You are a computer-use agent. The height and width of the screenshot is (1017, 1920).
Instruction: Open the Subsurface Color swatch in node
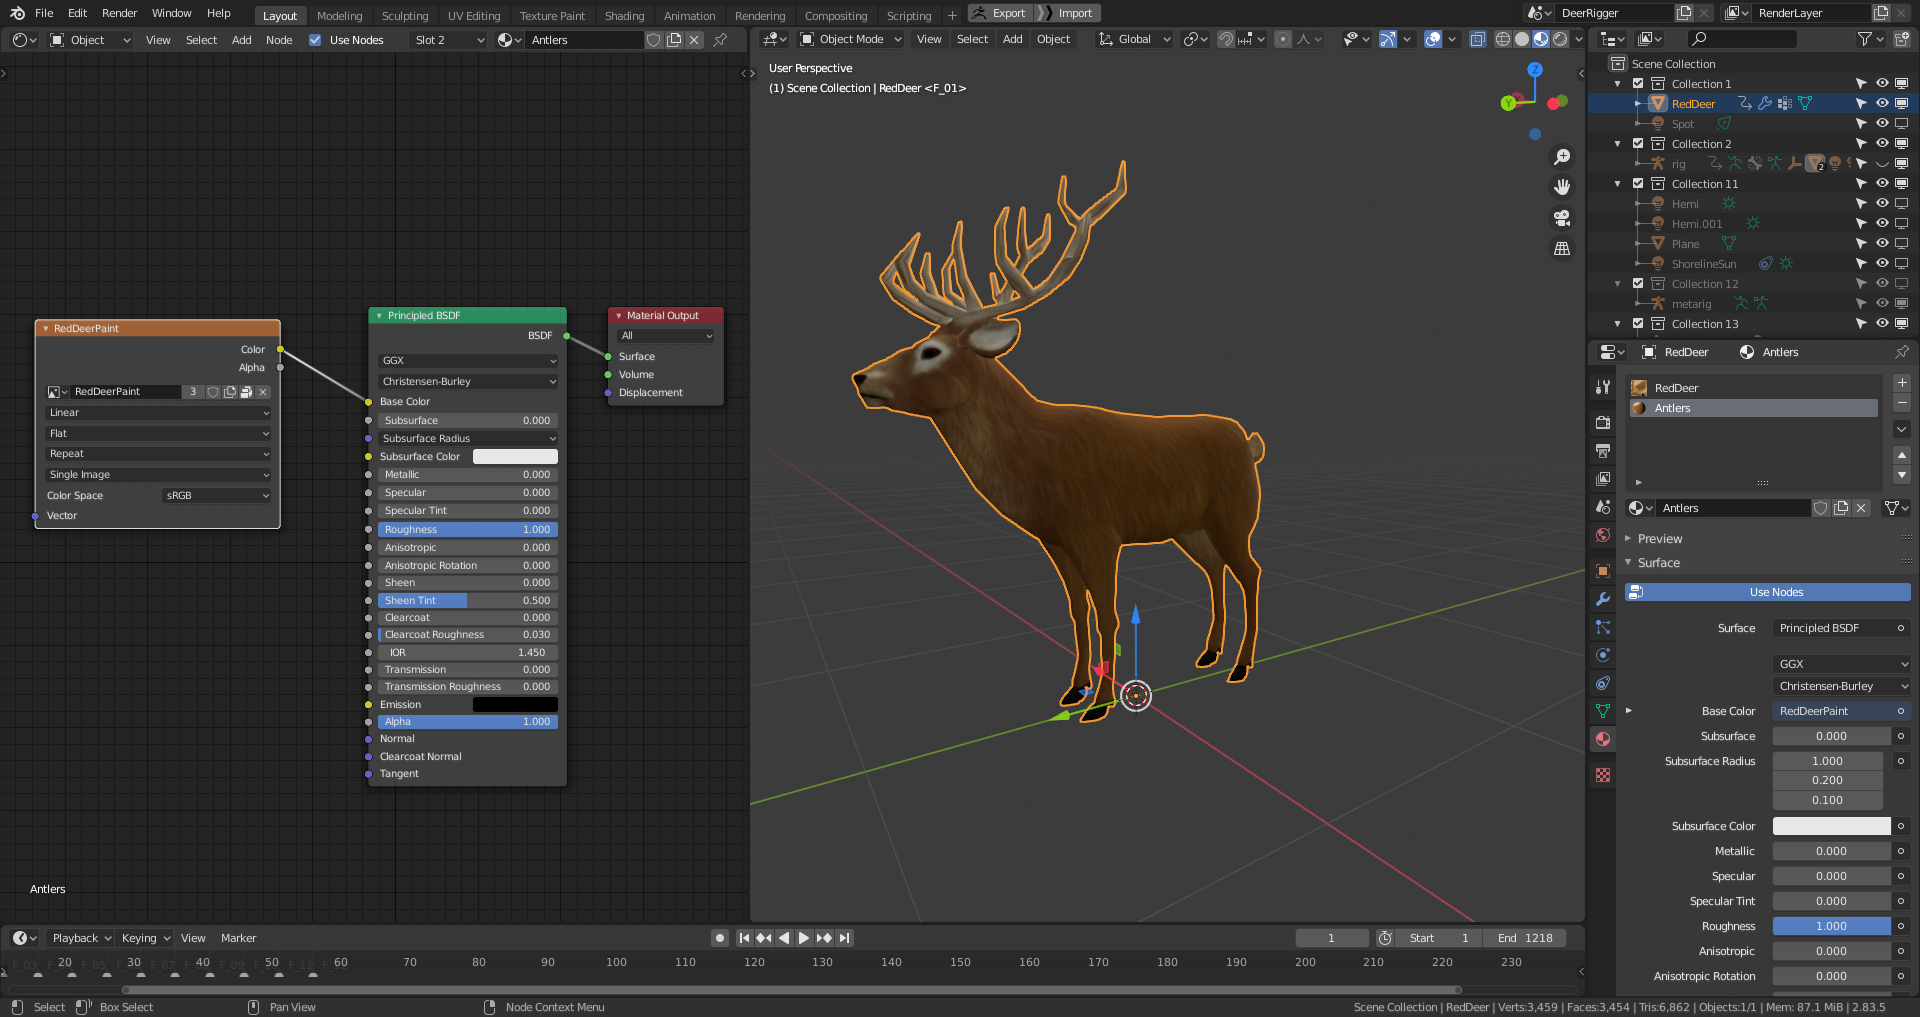coord(515,456)
